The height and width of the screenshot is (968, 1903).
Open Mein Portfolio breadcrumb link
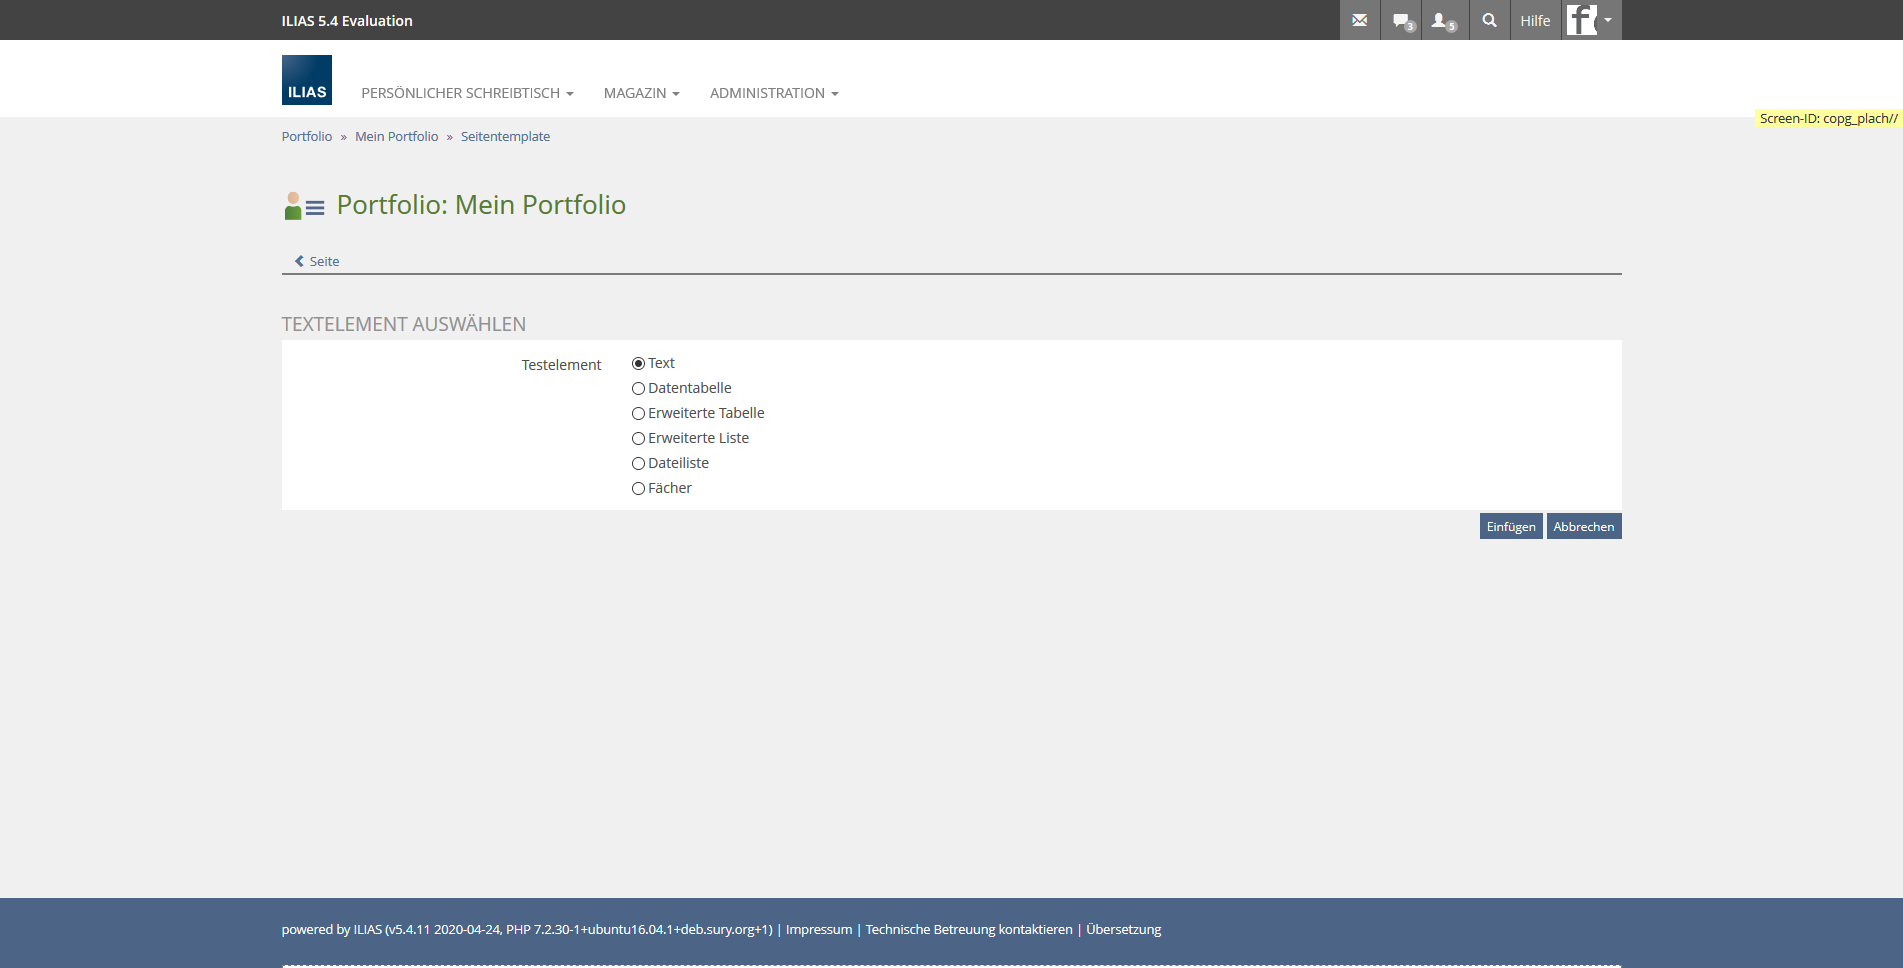(396, 137)
